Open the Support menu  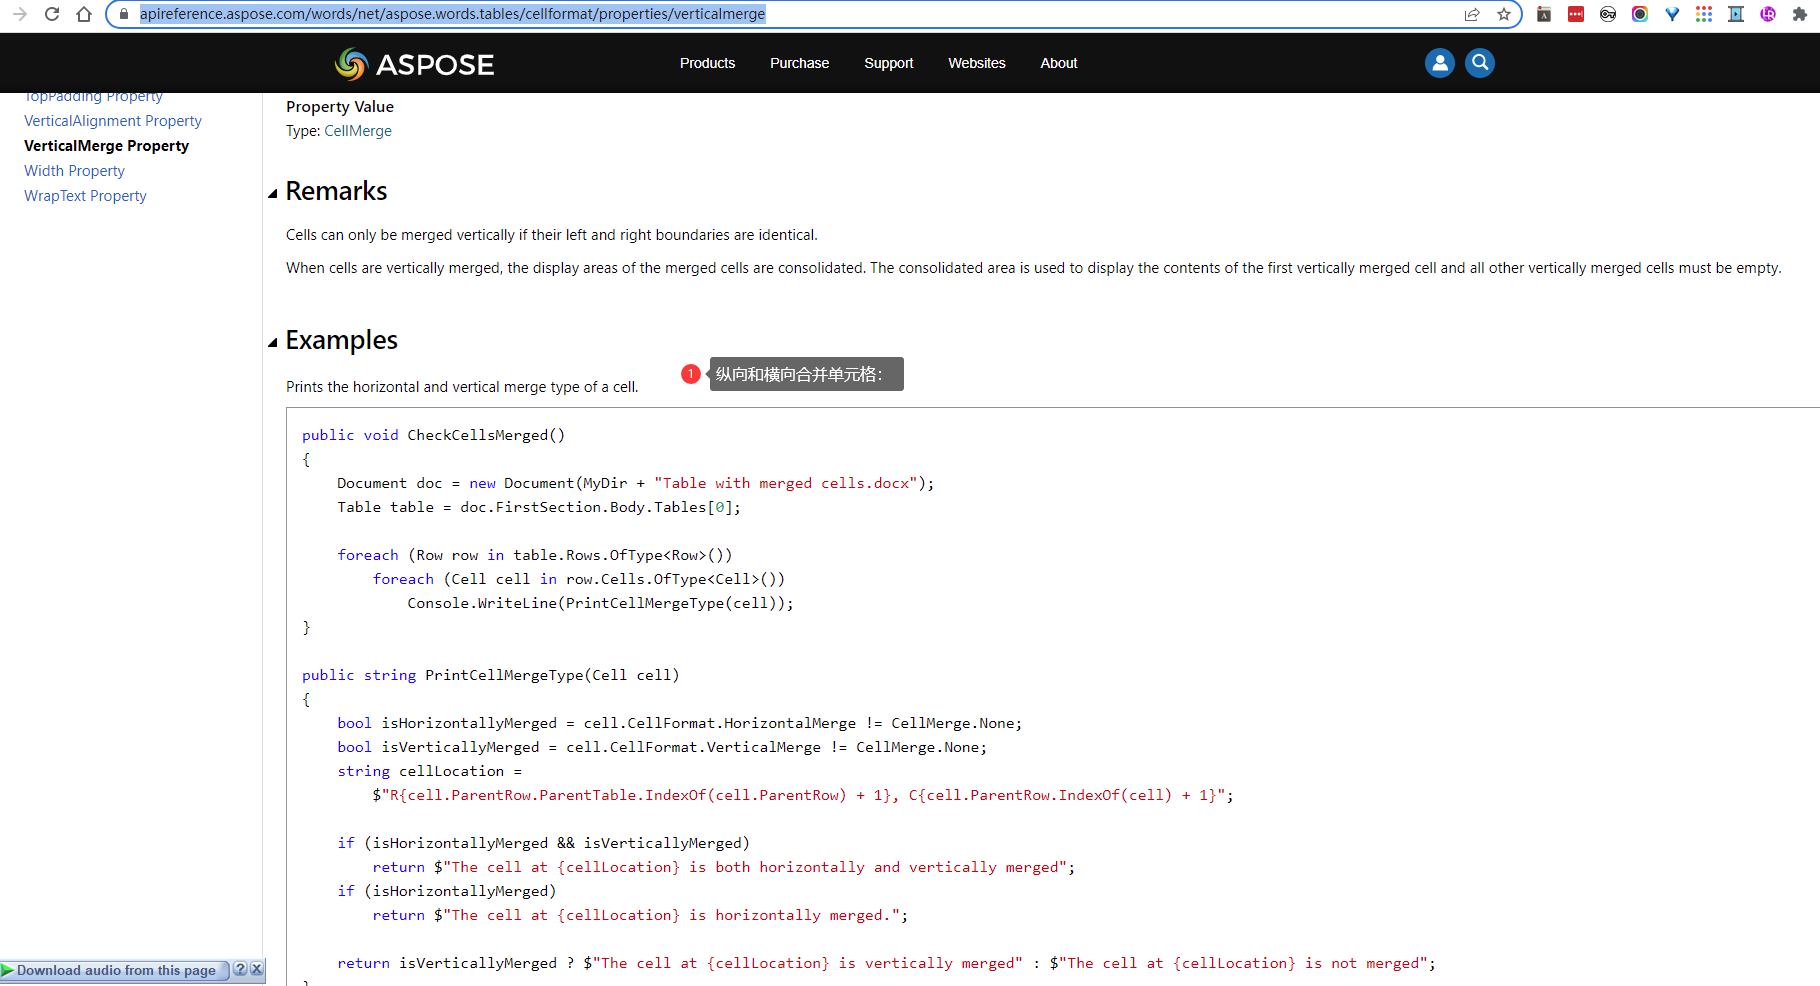(888, 63)
